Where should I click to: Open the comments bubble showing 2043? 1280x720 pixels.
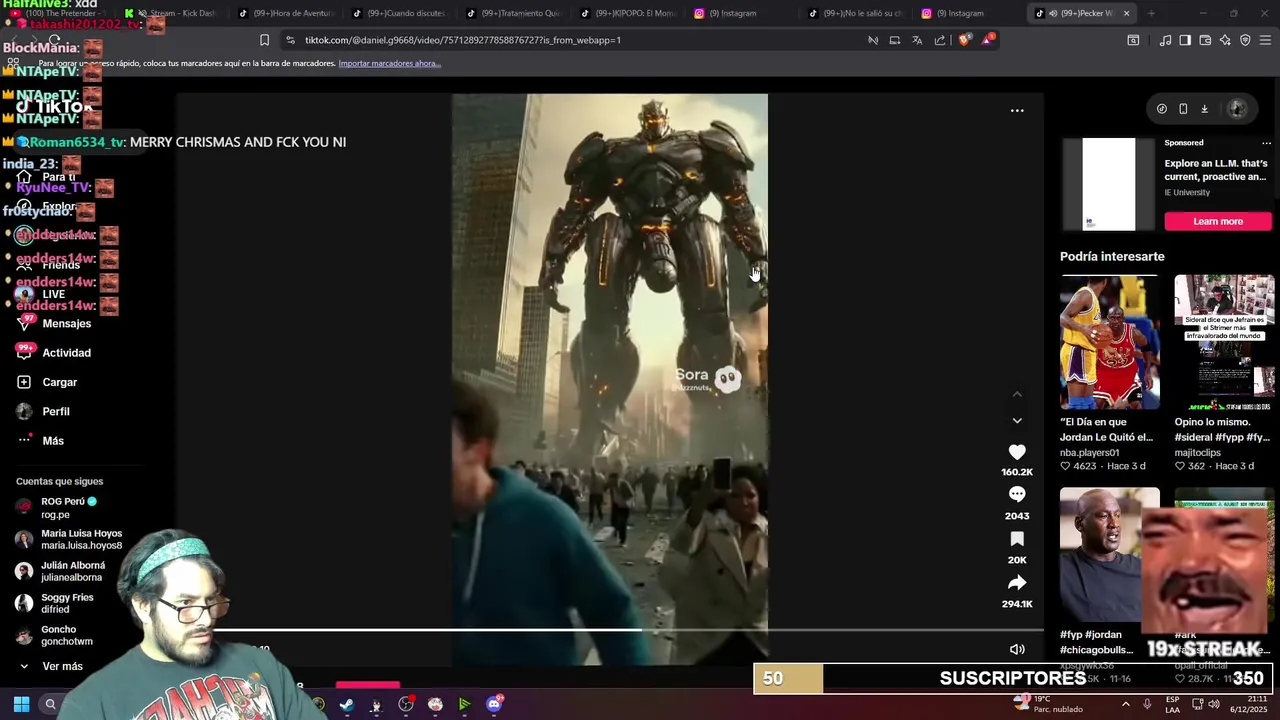click(1017, 494)
